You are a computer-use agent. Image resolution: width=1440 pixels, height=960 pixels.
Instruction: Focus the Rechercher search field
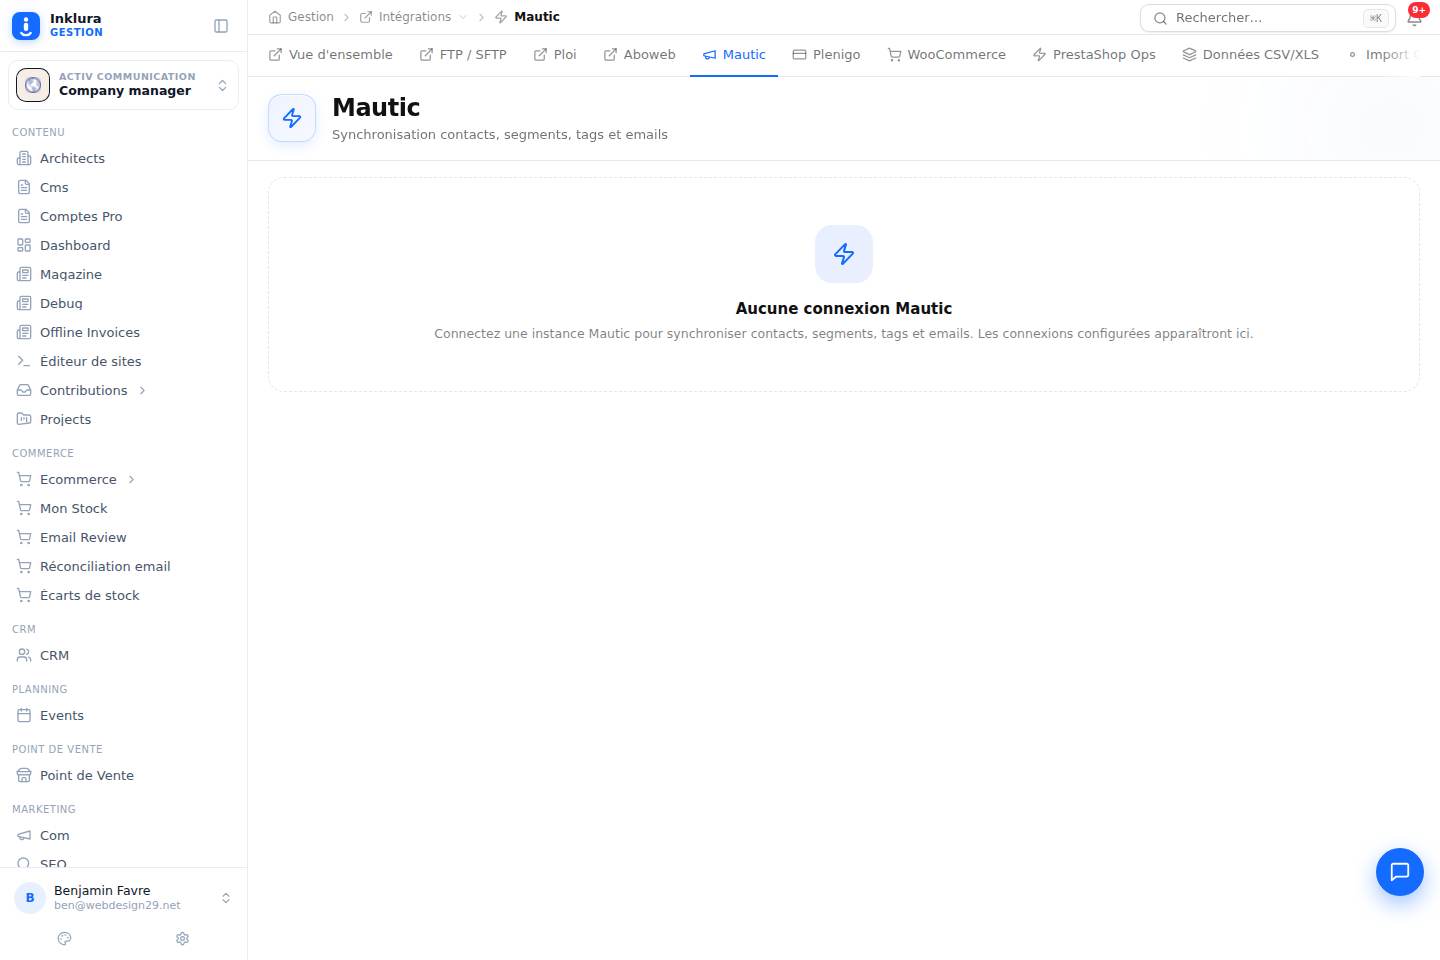point(1267,18)
